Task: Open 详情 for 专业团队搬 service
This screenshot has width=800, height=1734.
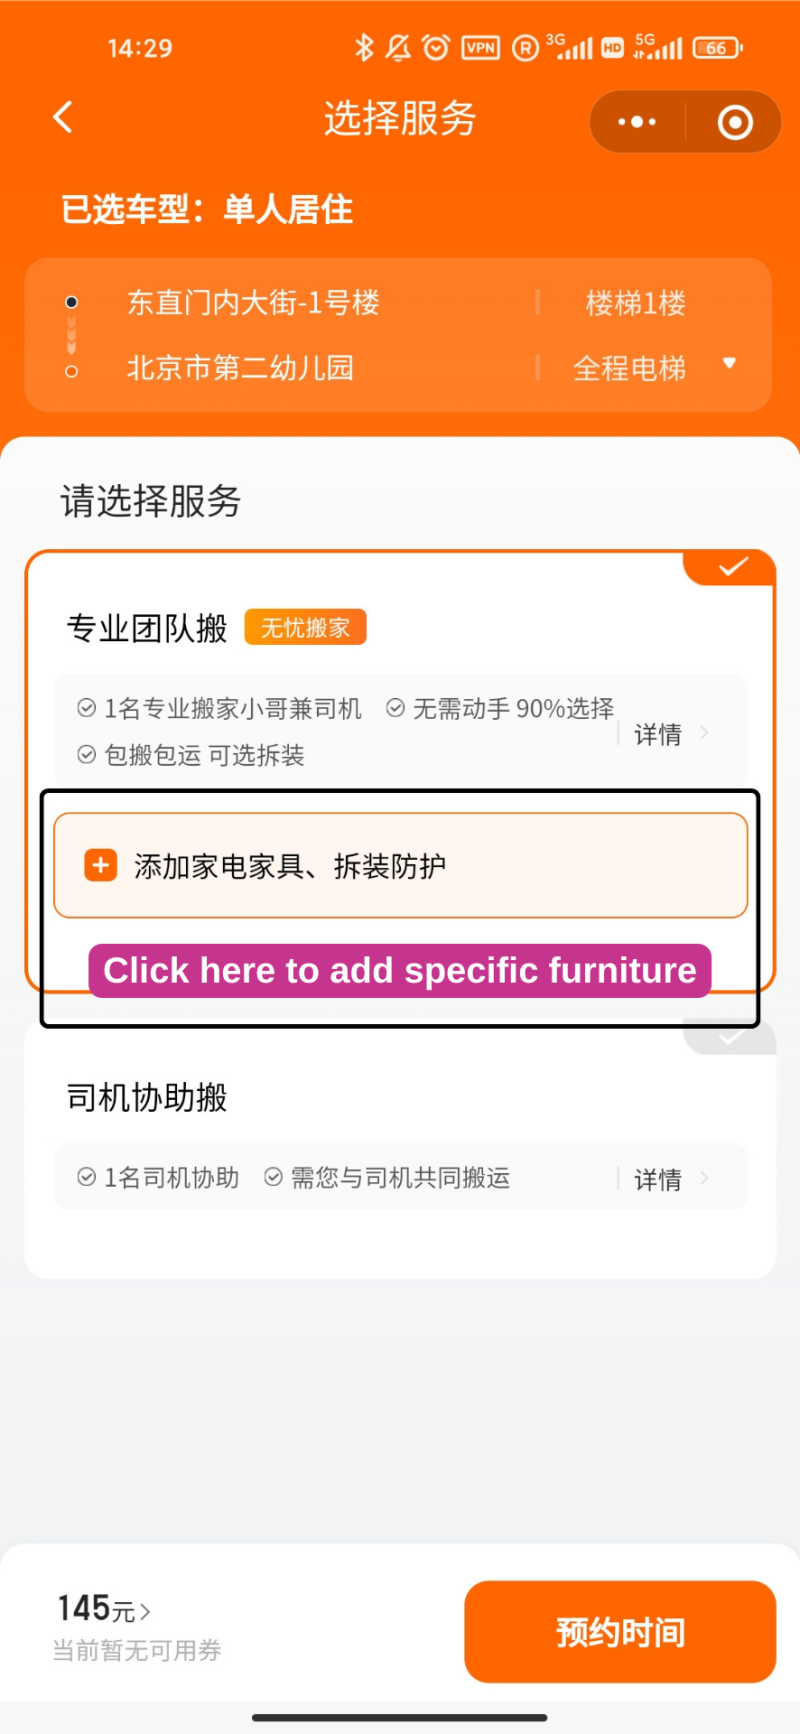Action: point(670,734)
